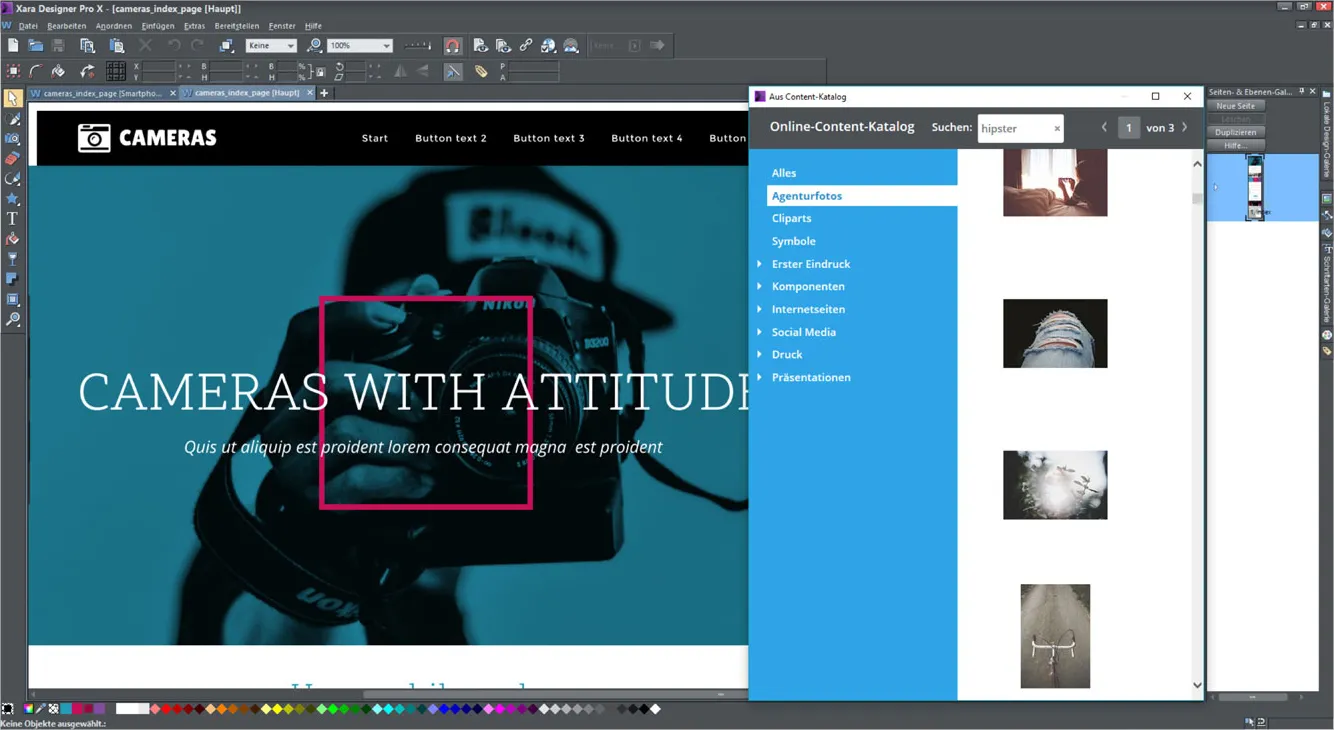Open the Keine dropdown in the toolbar
Image resolution: width=1334 pixels, height=730 pixels.
point(270,45)
